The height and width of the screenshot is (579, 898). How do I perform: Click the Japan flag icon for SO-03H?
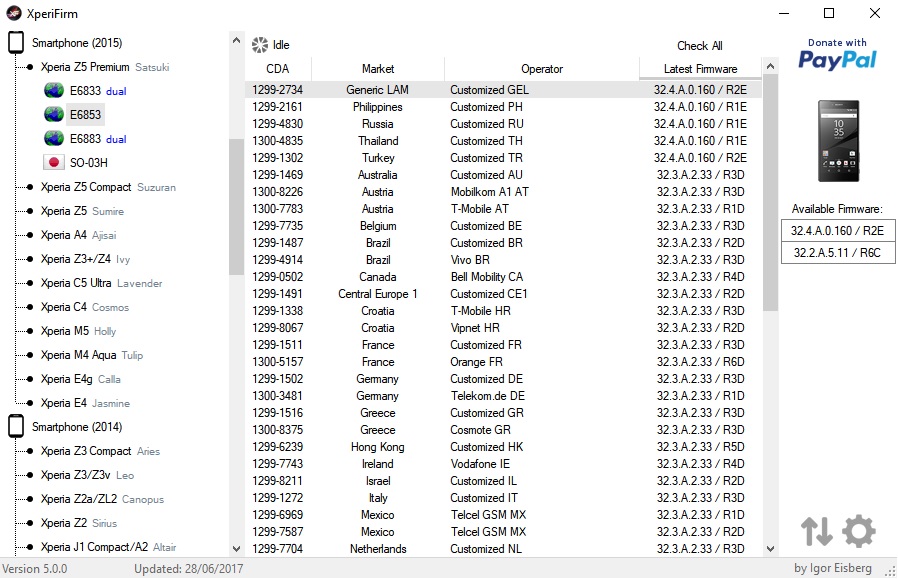54,163
